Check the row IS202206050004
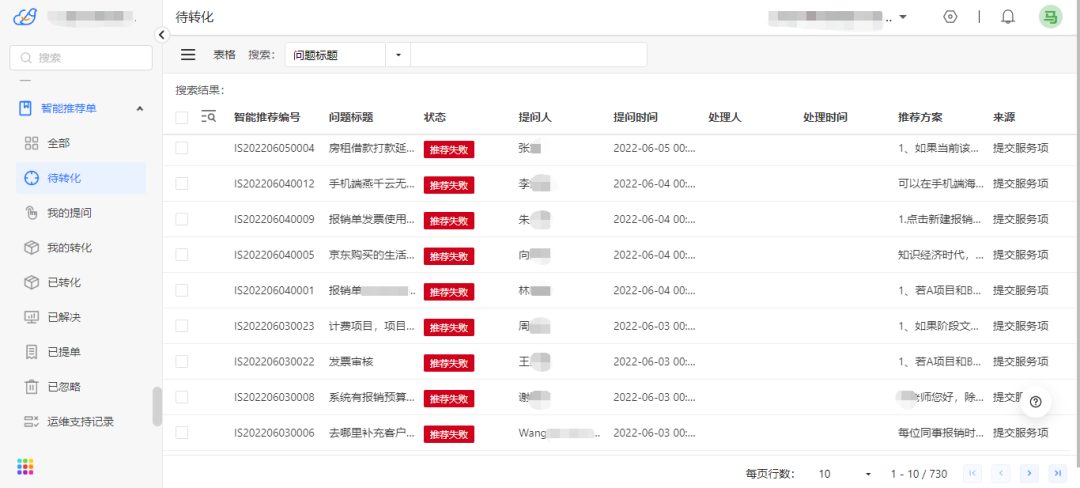Image resolution: width=1080 pixels, height=488 pixels. pos(182,148)
